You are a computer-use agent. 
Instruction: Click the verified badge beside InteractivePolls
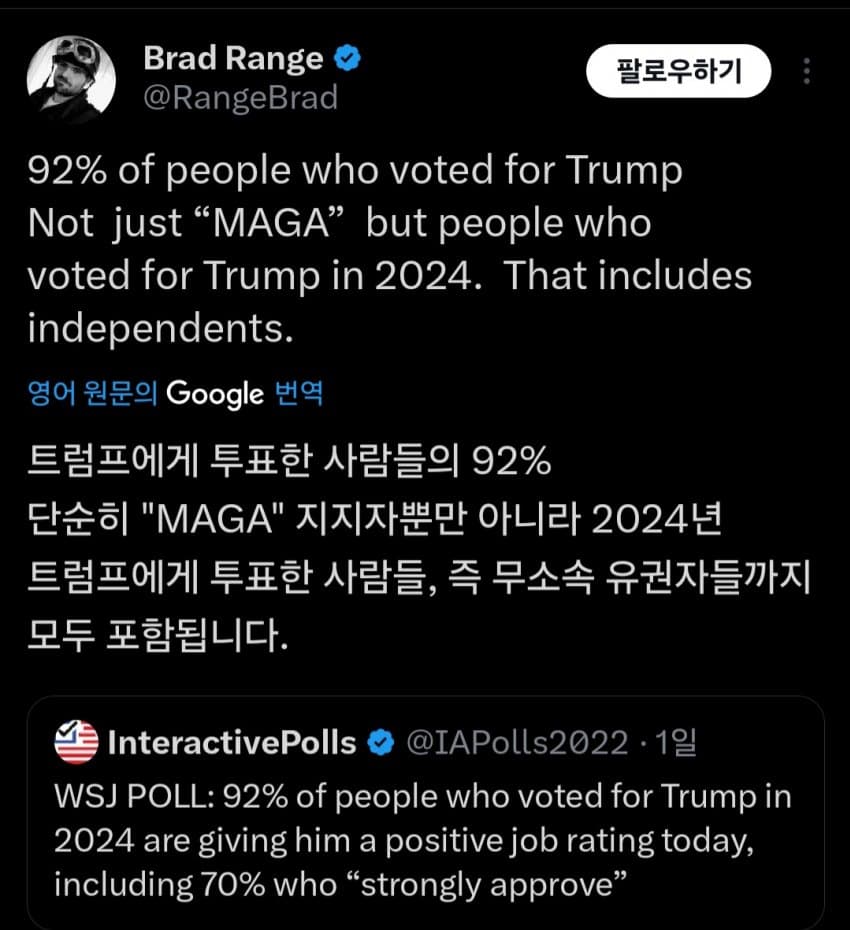pos(381,742)
